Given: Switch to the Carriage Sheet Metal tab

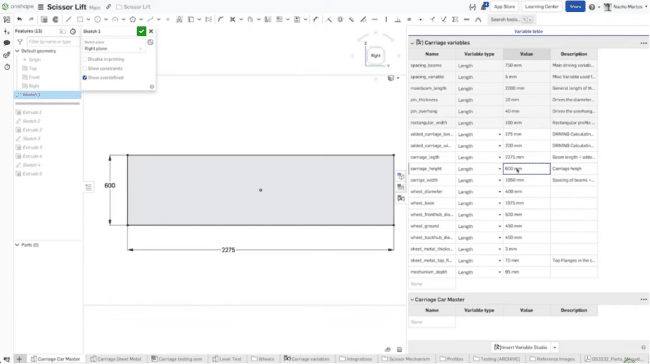Looking at the screenshot, I should (116, 359).
